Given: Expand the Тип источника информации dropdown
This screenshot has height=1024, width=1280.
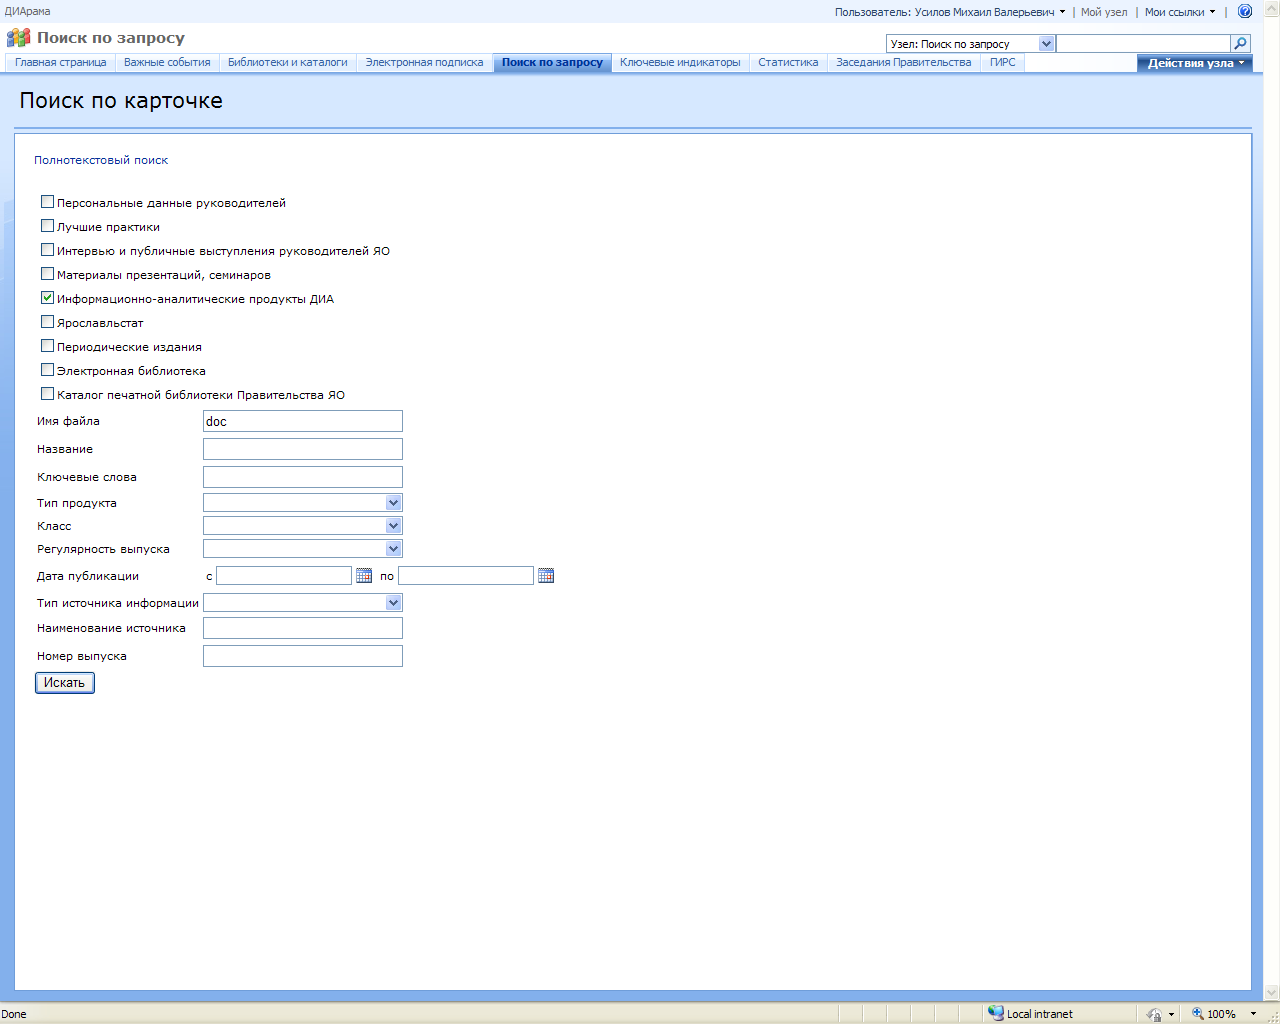Looking at the screenshot, I should [393, 603].
